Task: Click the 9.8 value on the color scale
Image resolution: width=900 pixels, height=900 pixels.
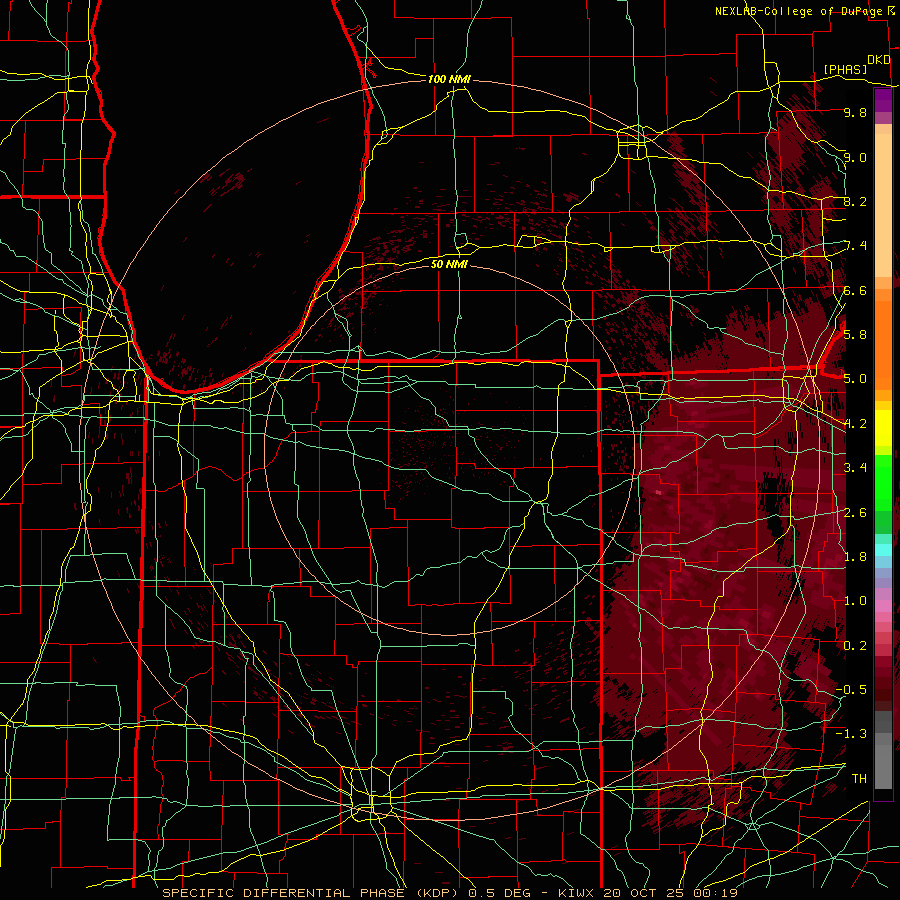Action: point(855,112)
